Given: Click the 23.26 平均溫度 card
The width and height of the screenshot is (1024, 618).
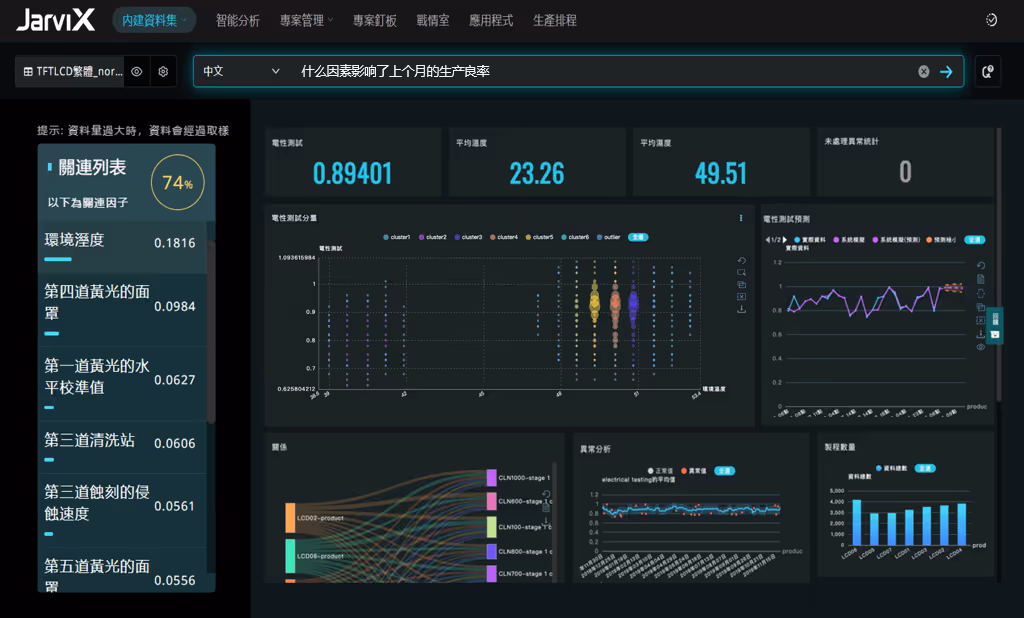Looking at the screenshot, I should tap(537, 162).
